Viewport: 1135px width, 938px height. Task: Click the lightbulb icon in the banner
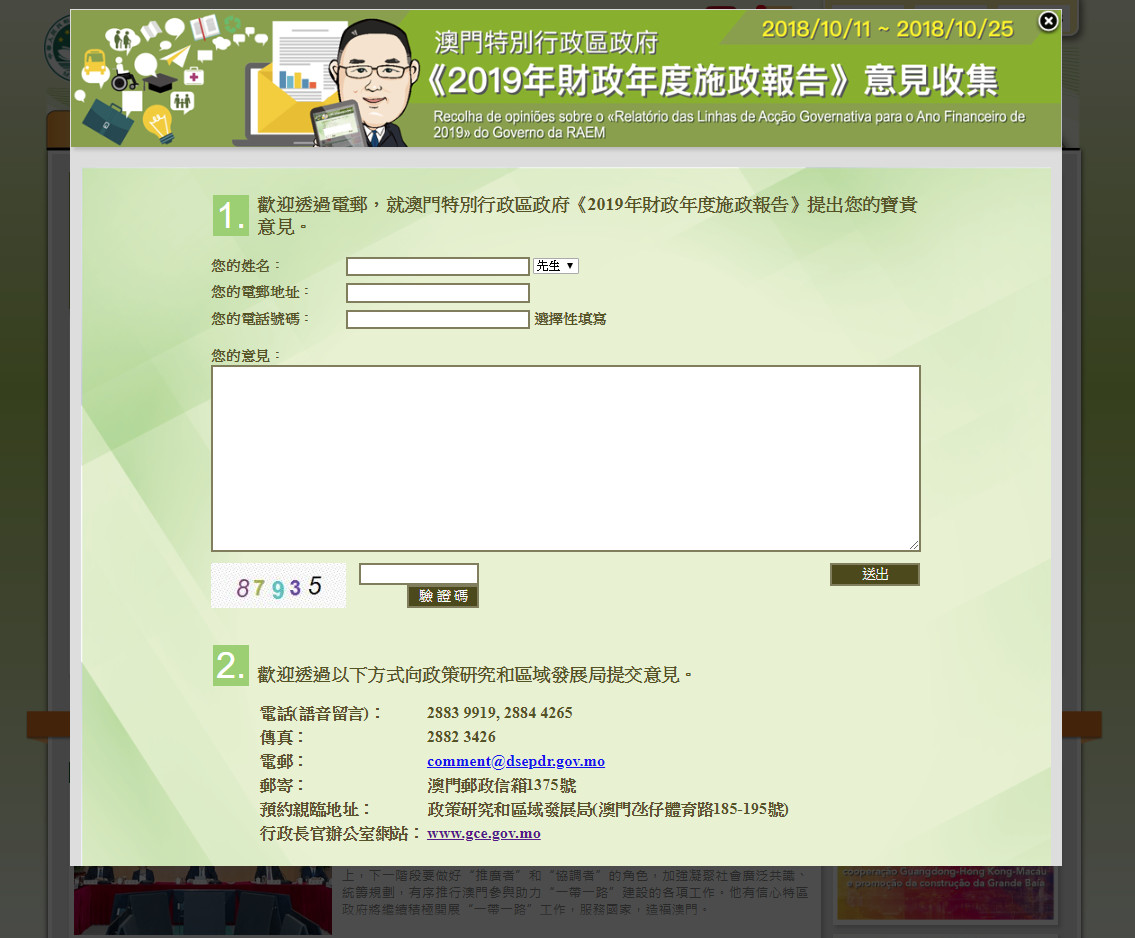[159, 123]
